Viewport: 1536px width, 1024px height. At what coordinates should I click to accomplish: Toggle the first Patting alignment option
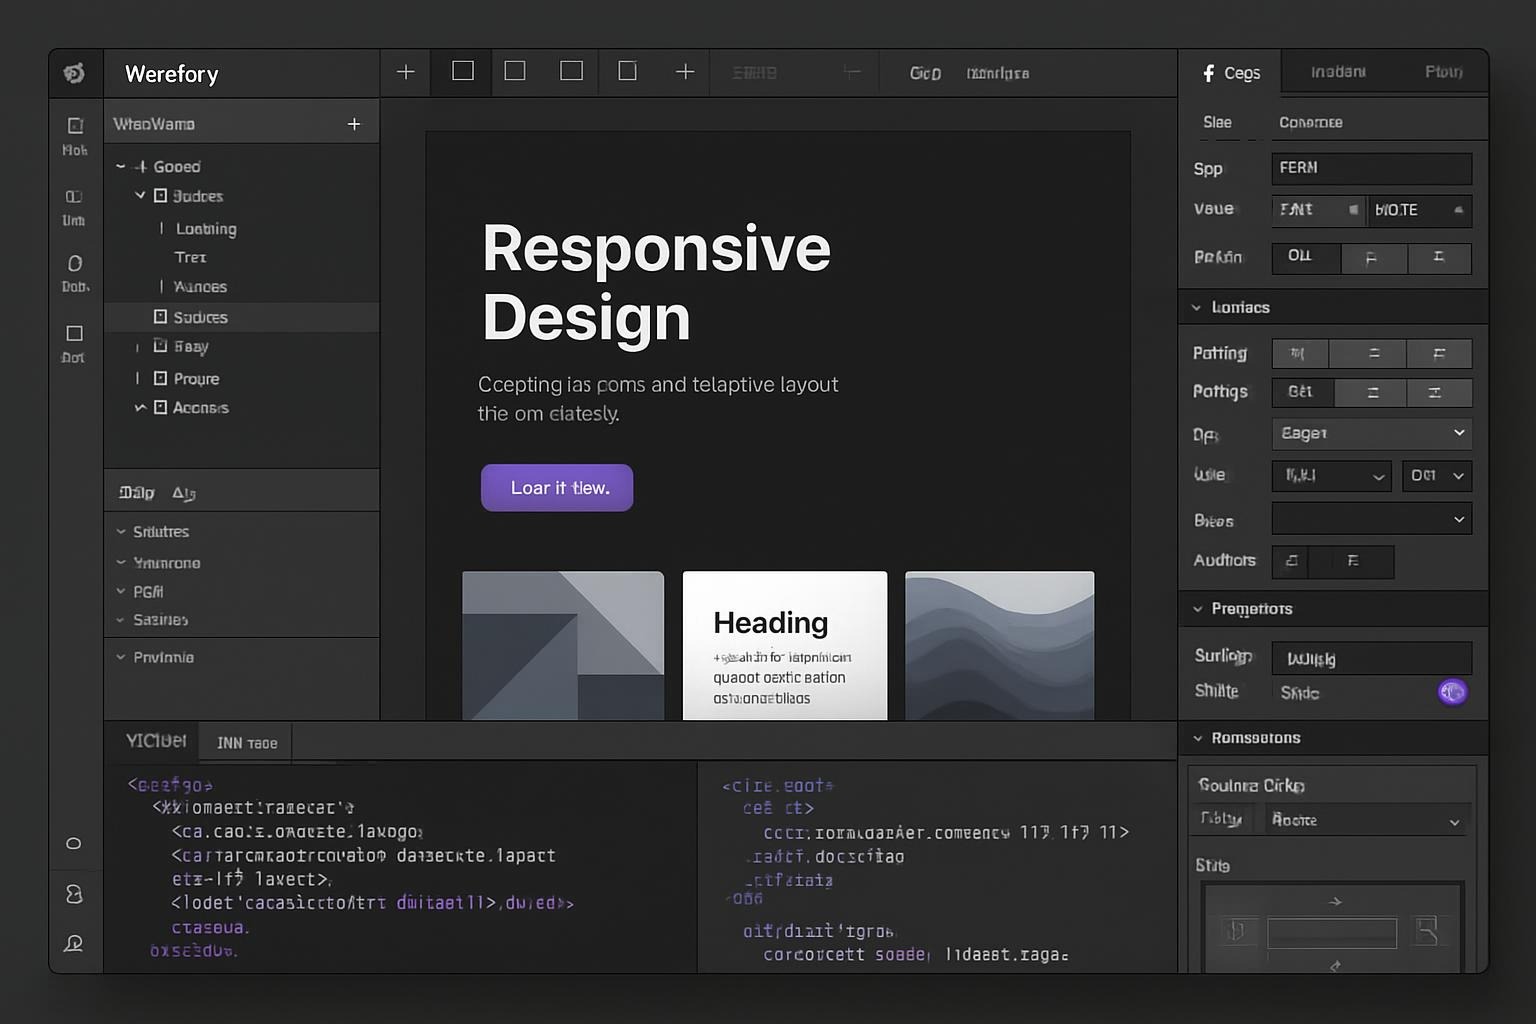coord(1299,354)
